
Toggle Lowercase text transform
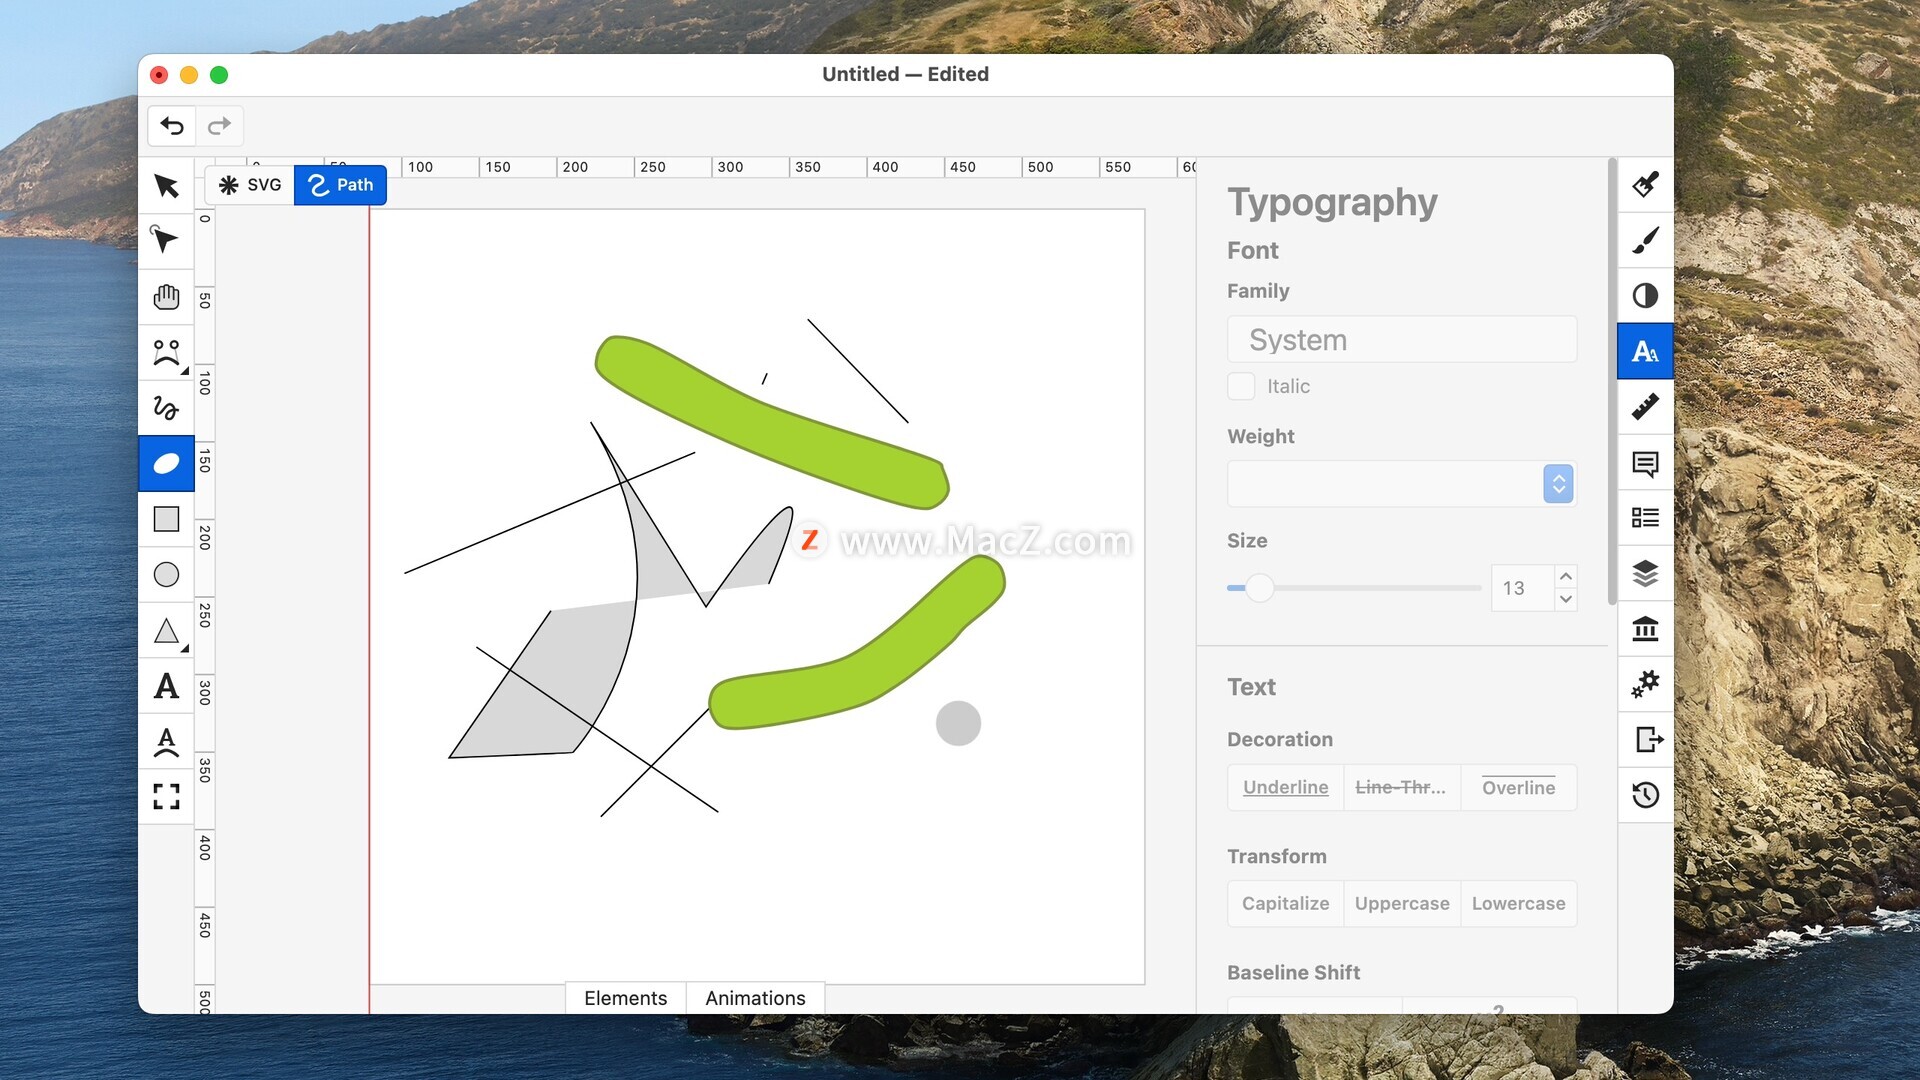1518,904
